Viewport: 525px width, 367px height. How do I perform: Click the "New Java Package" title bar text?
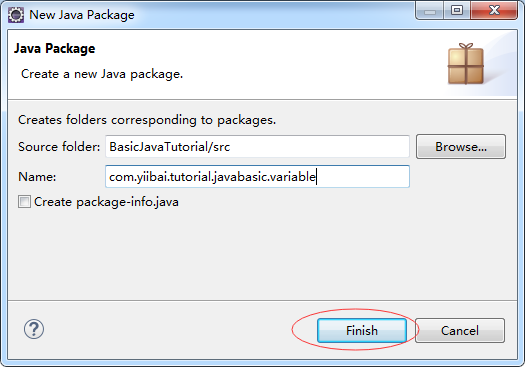[82, 15]
